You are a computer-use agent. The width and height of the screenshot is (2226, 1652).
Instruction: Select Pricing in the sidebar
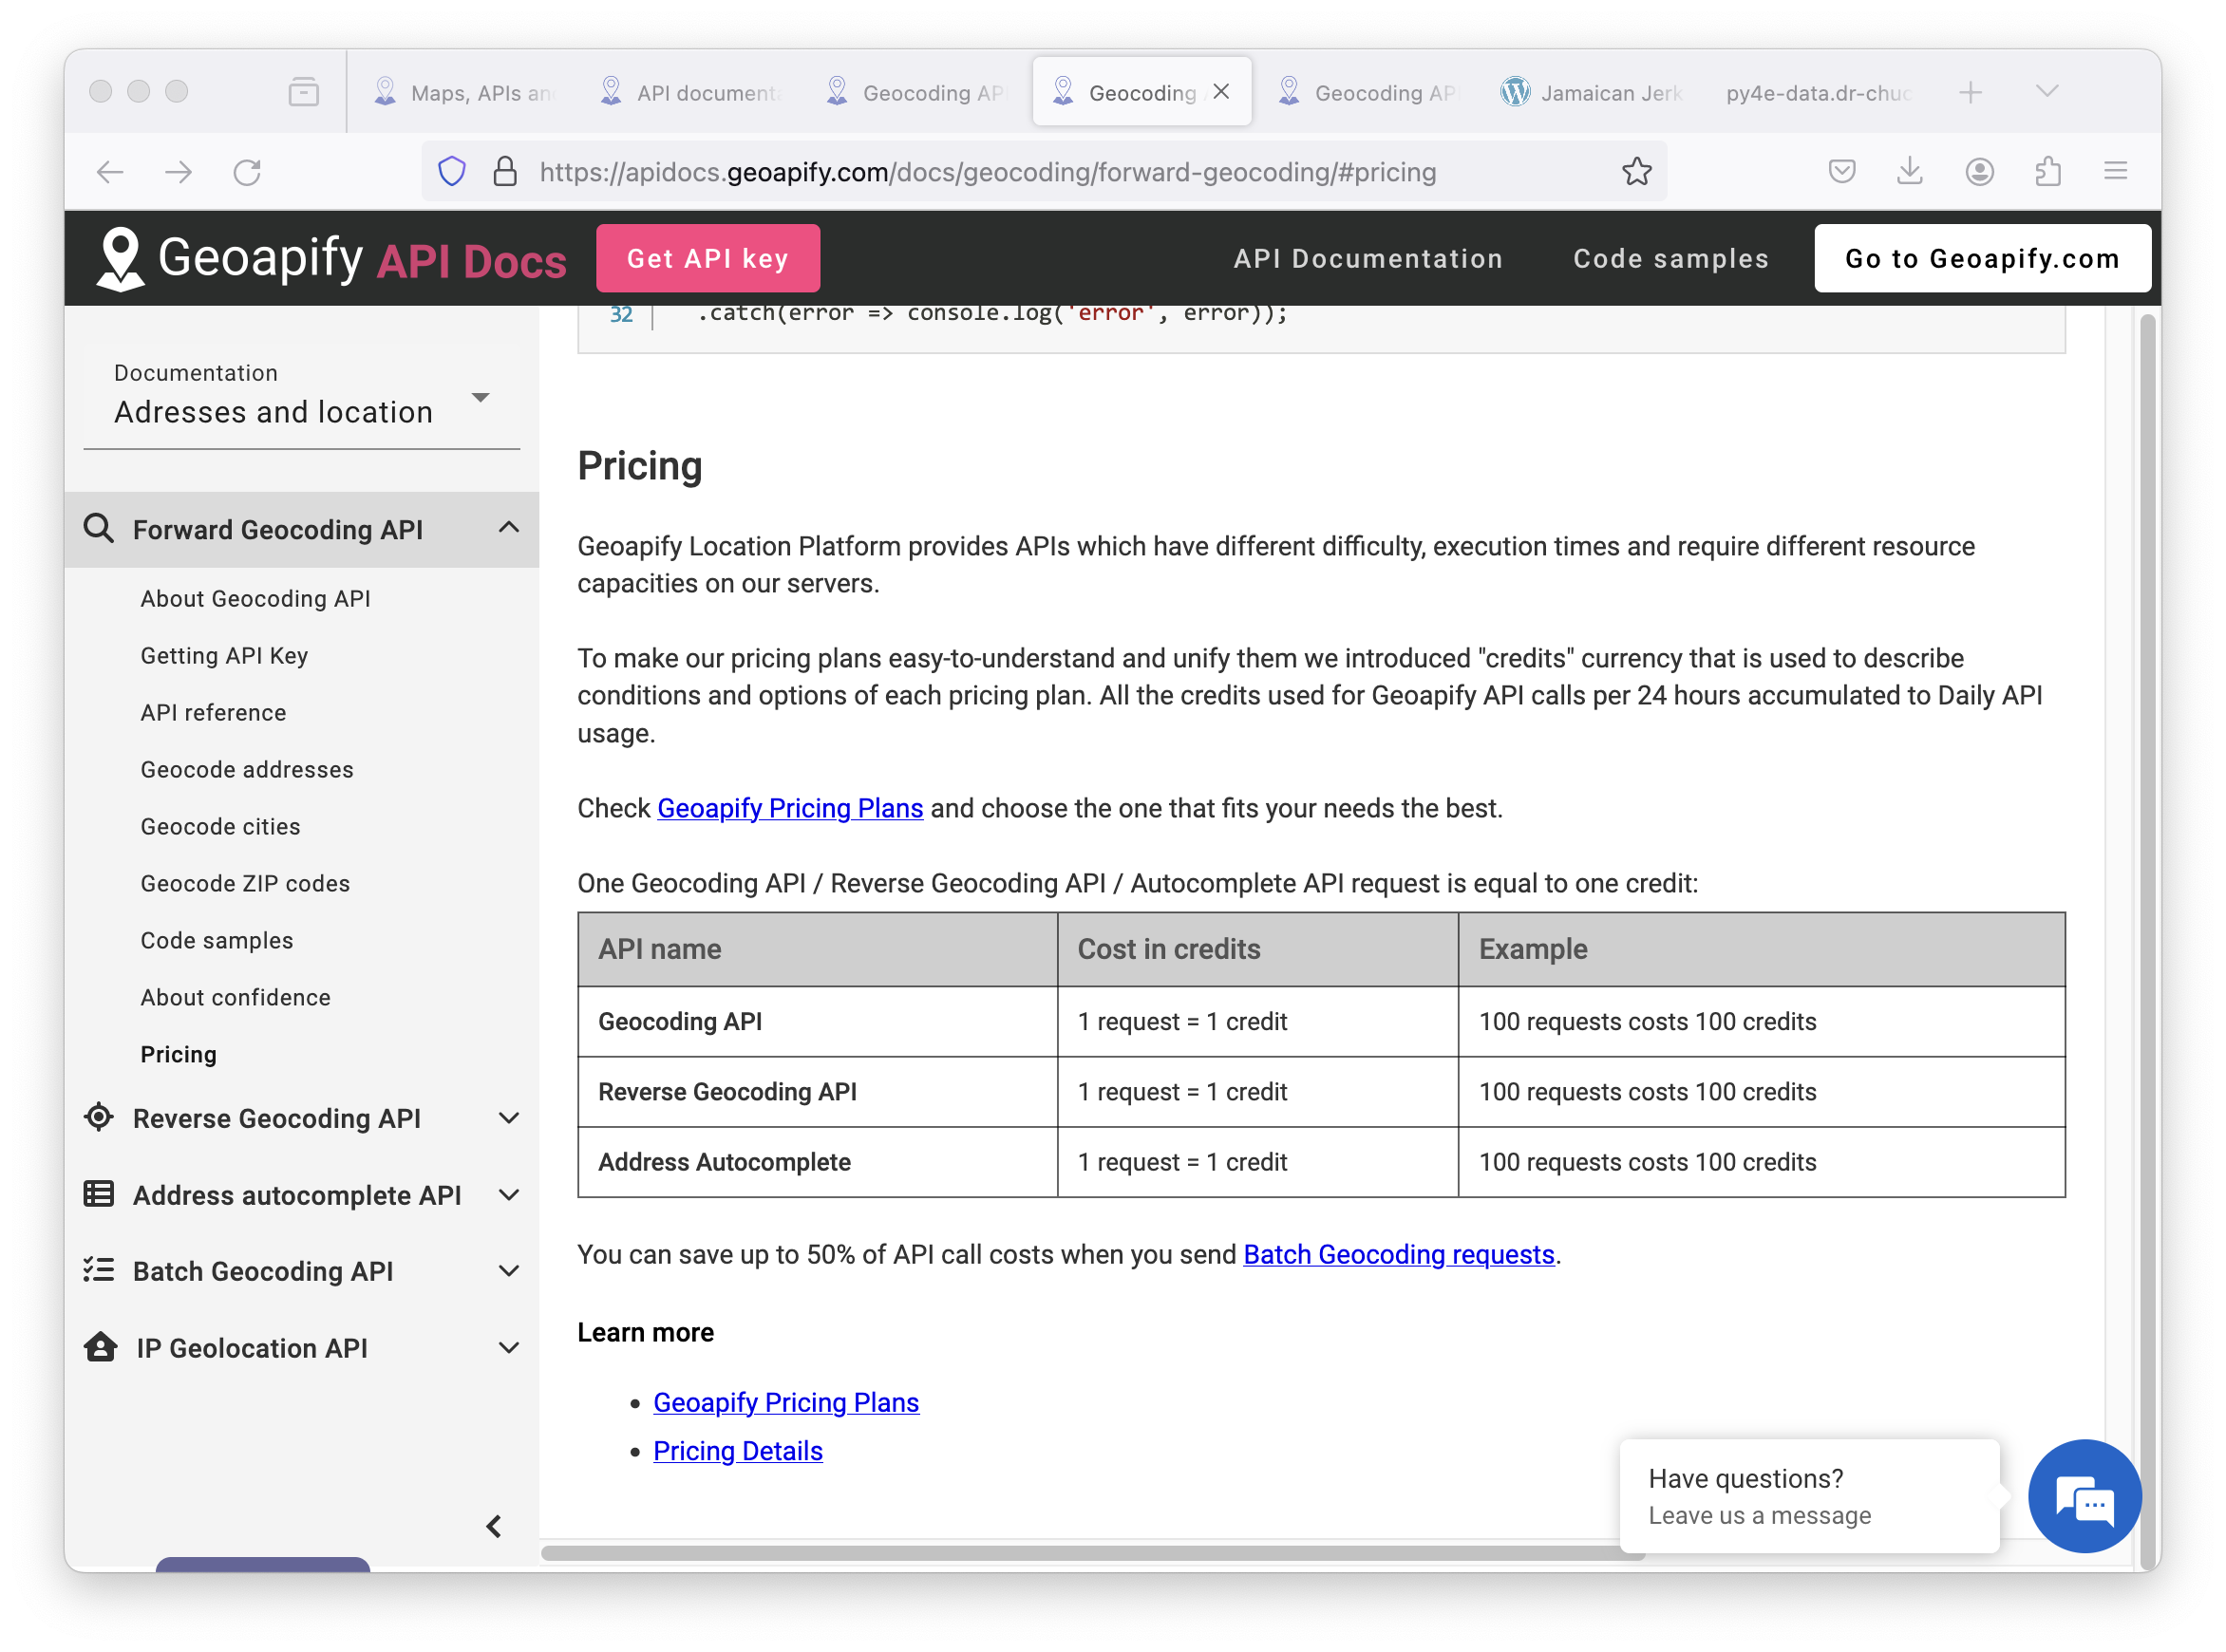tap(178, 1054)
